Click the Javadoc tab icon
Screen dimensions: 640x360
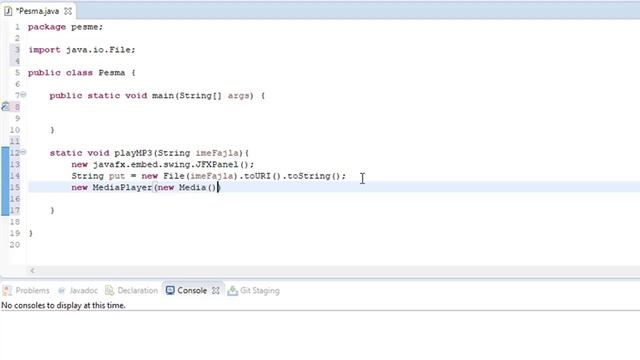(62, 291)
